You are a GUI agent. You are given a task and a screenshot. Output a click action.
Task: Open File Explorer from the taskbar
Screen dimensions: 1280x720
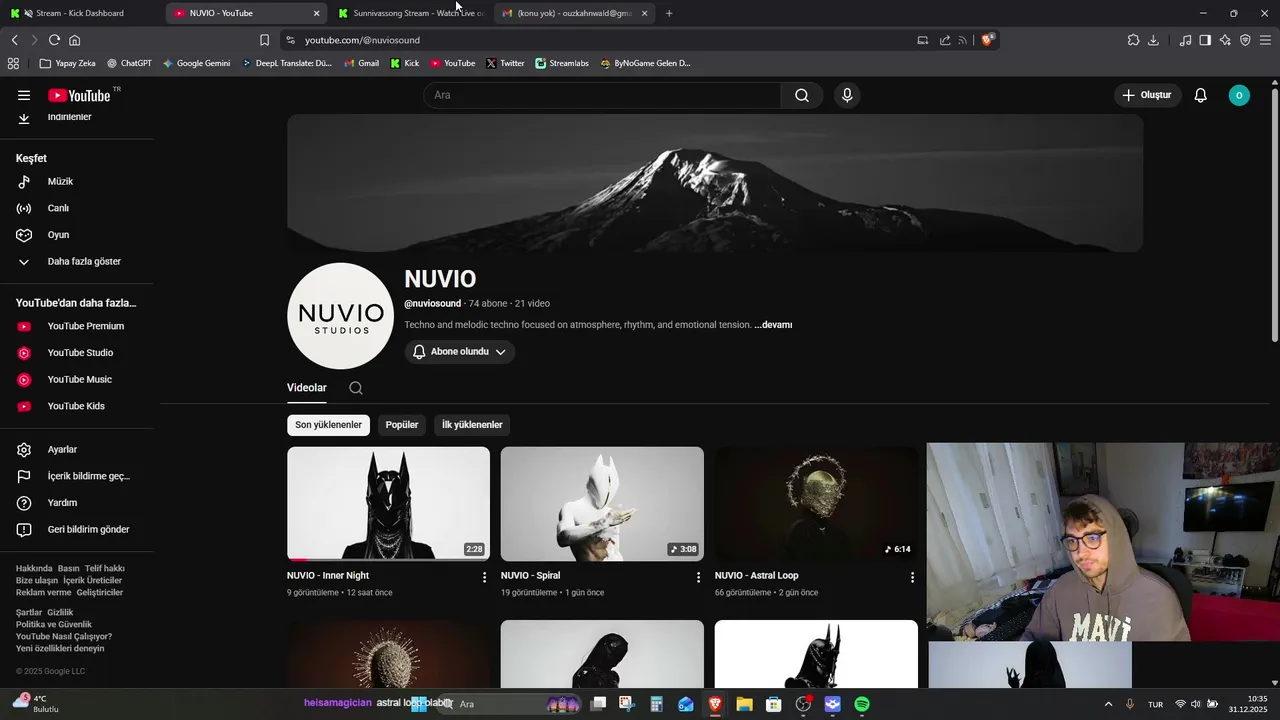[744, 704]
